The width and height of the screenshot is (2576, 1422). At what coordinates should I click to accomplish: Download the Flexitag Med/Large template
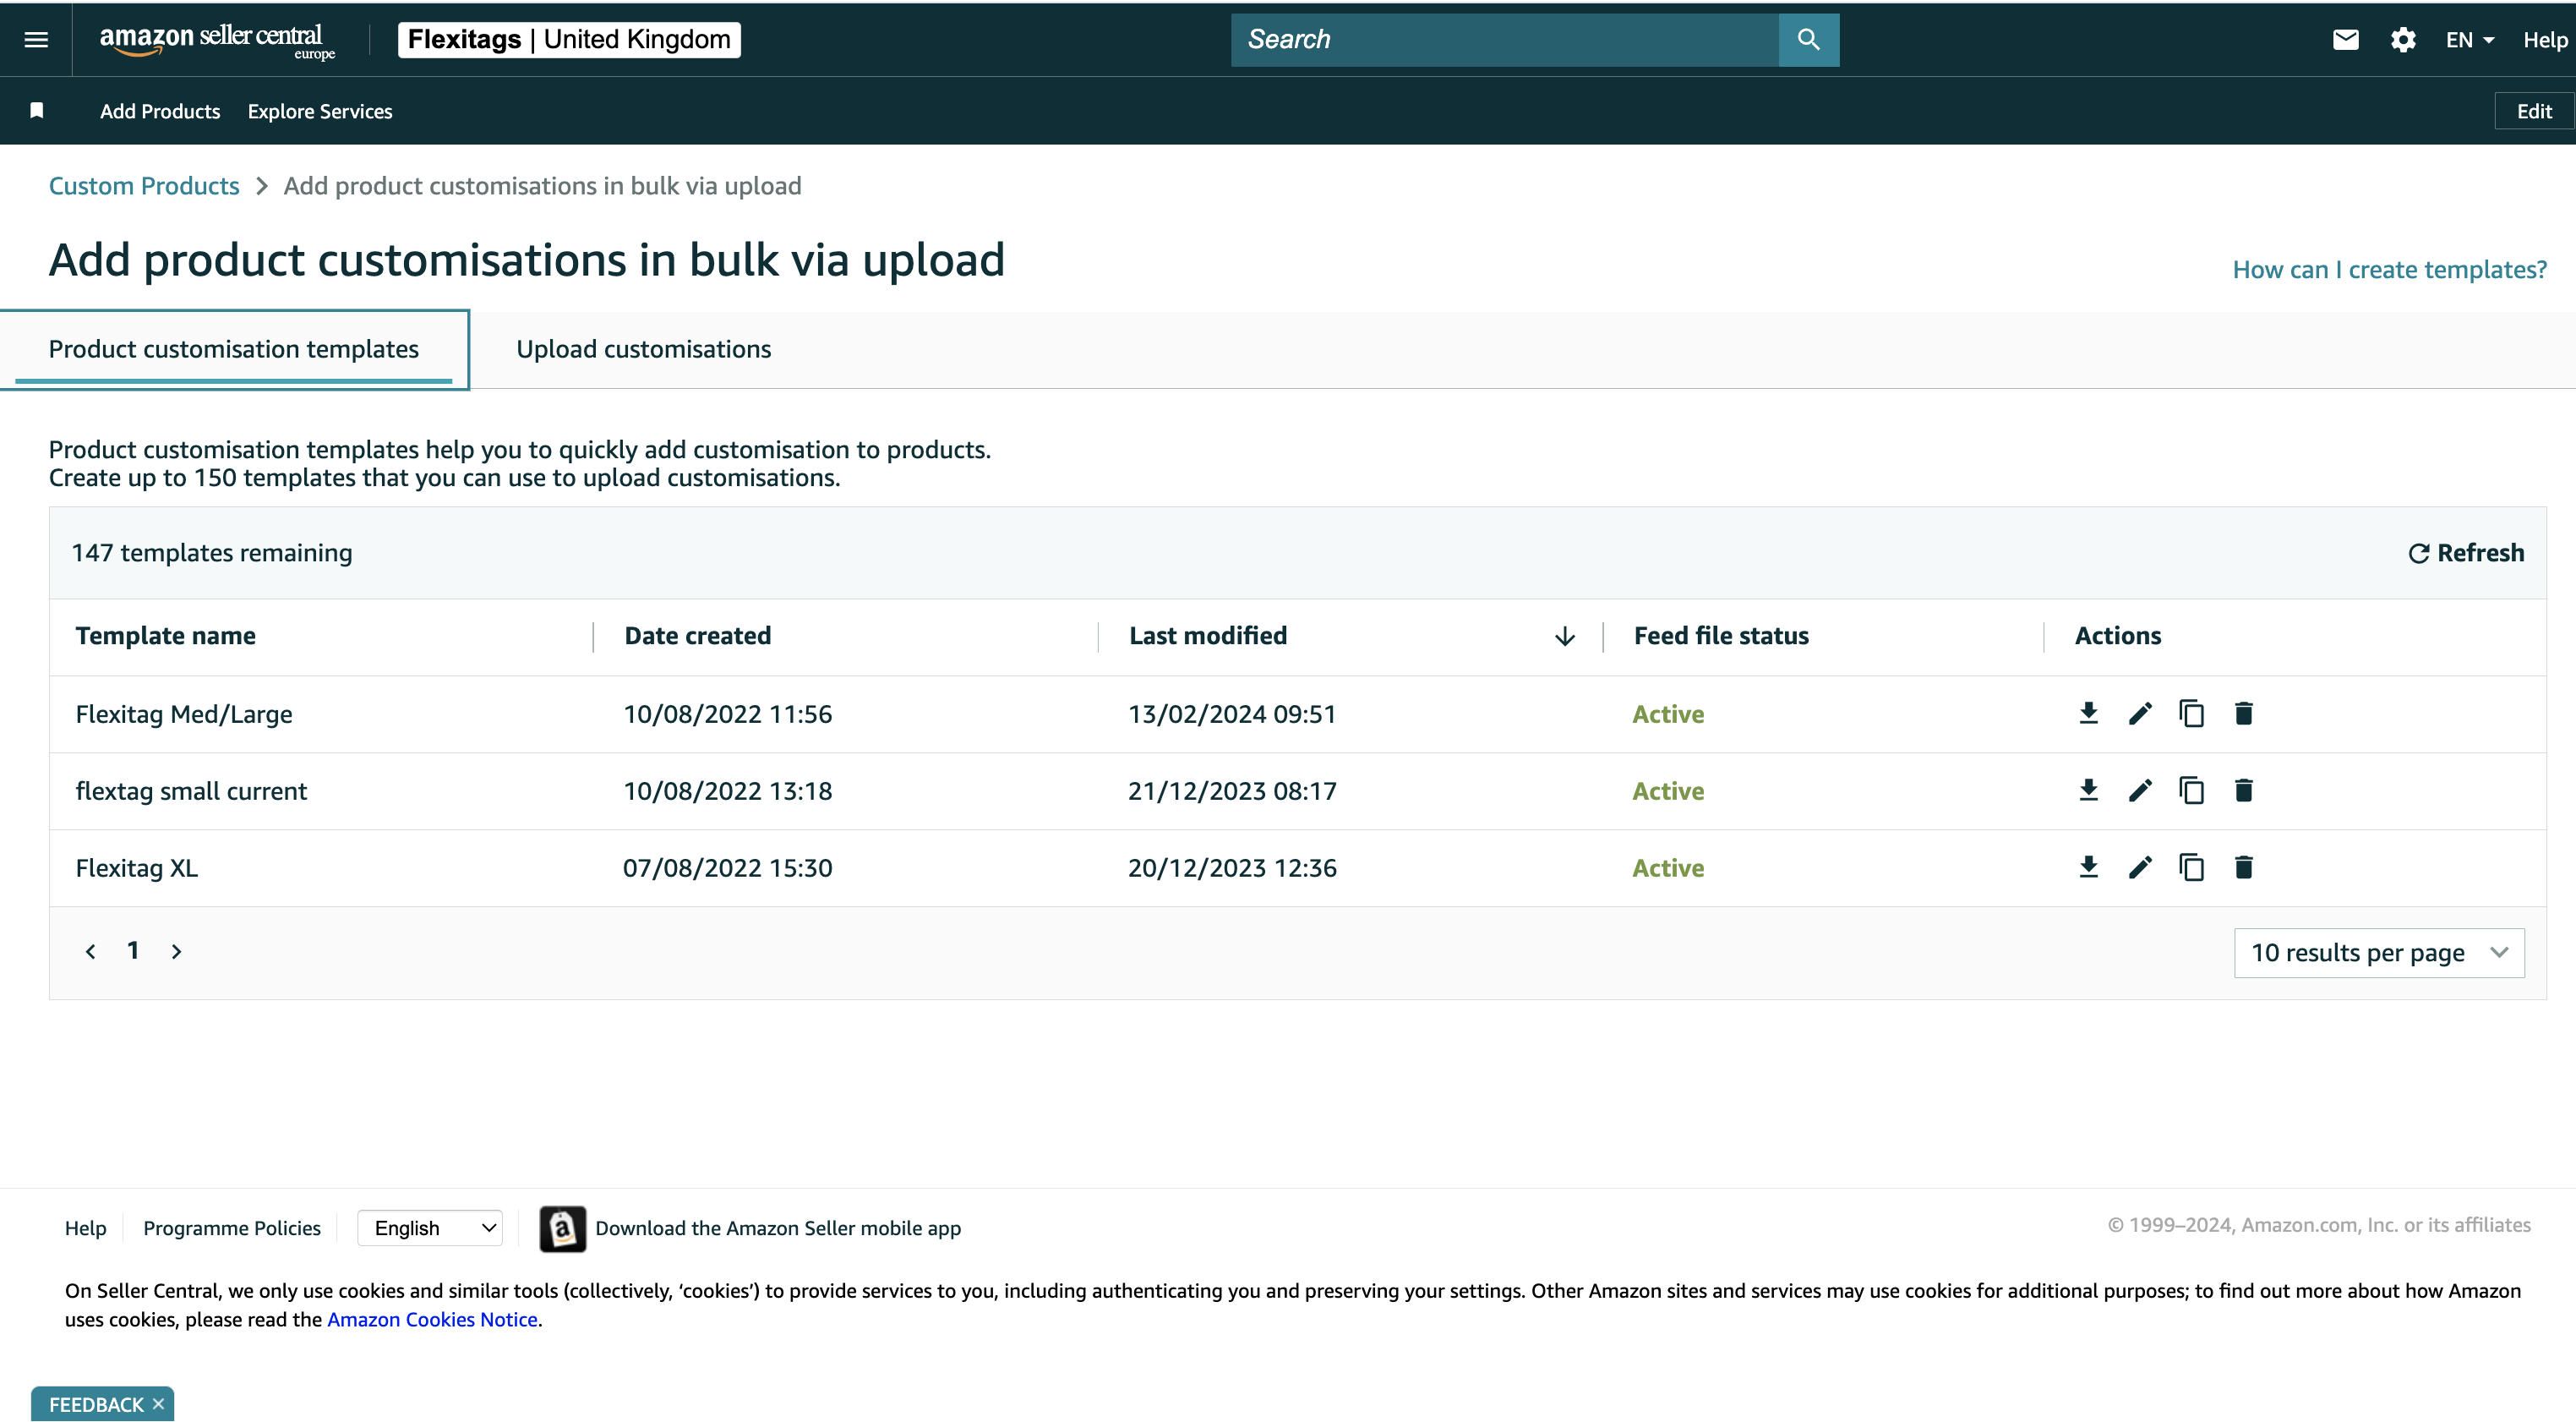[x=2088, y=713]
